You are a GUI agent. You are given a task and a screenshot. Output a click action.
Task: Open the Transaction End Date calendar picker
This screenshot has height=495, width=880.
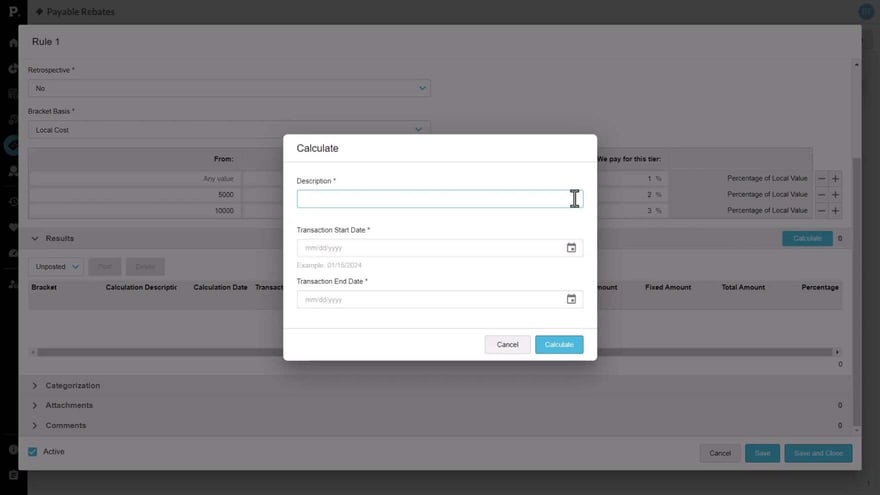pos(571,299)
